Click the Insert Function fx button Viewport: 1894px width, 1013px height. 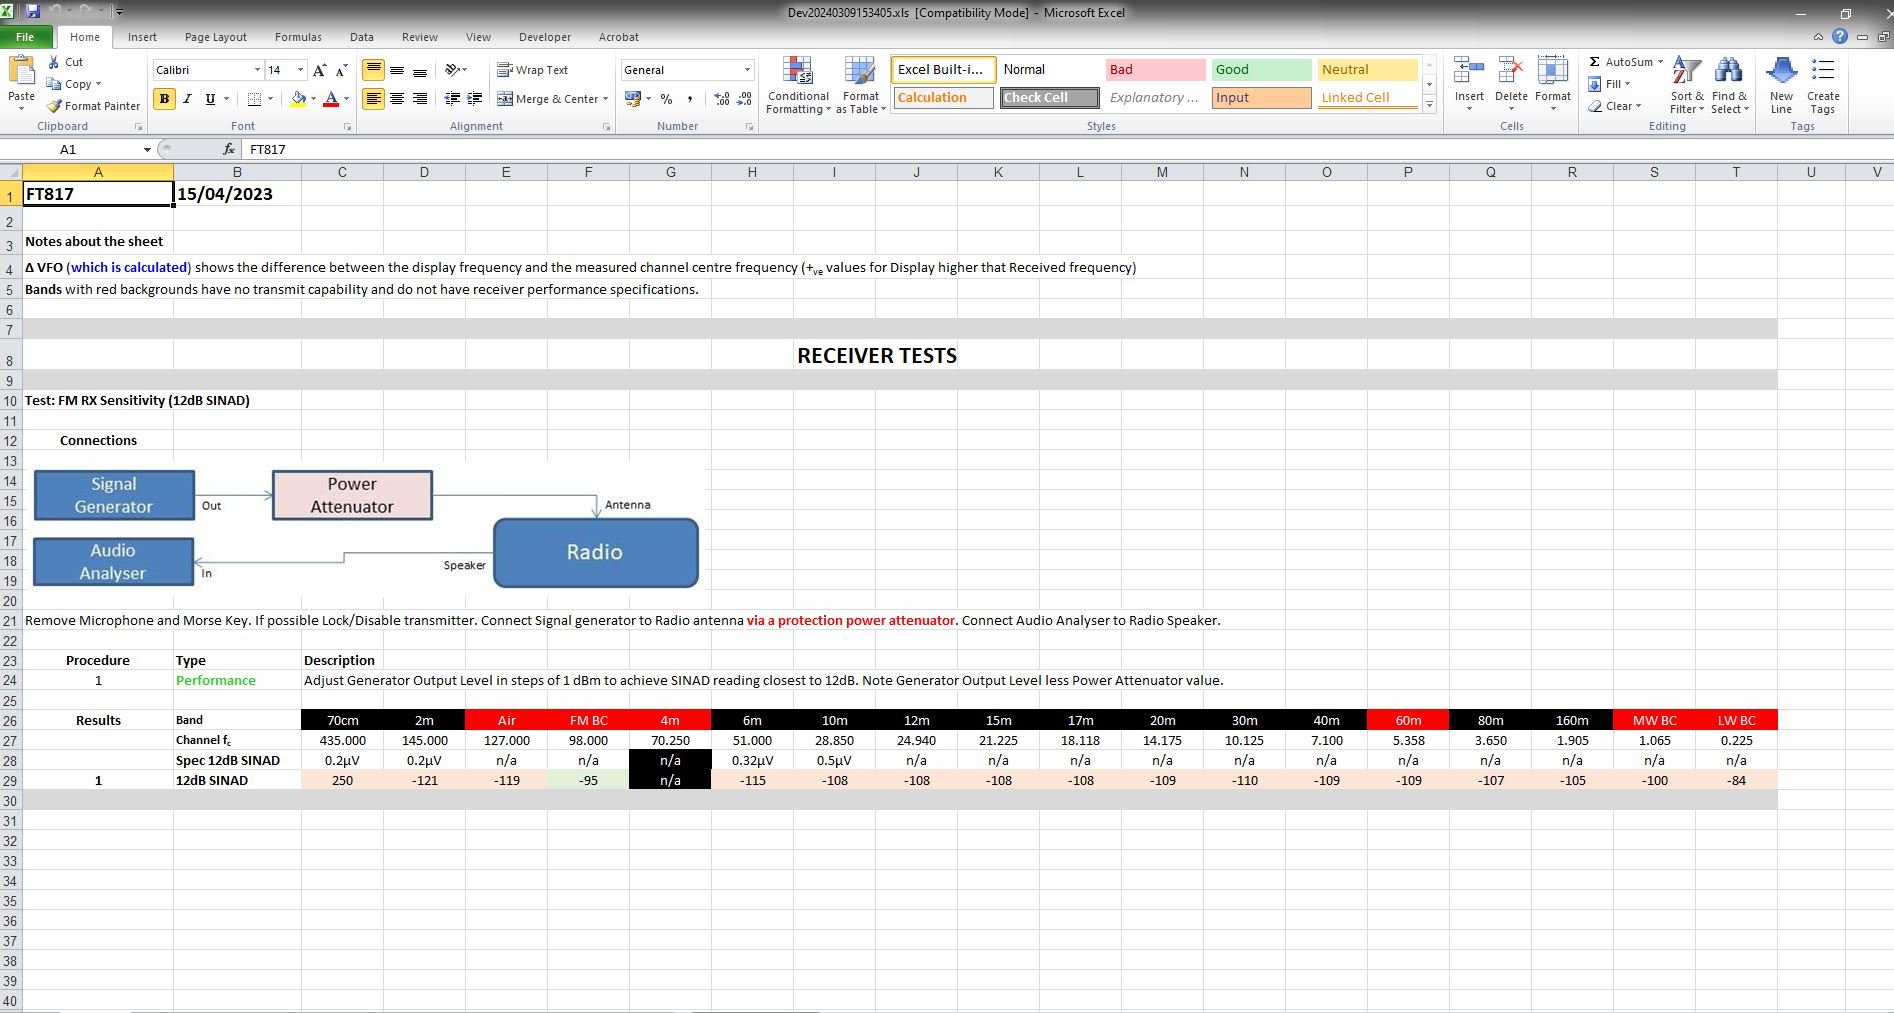click(229, 149)
